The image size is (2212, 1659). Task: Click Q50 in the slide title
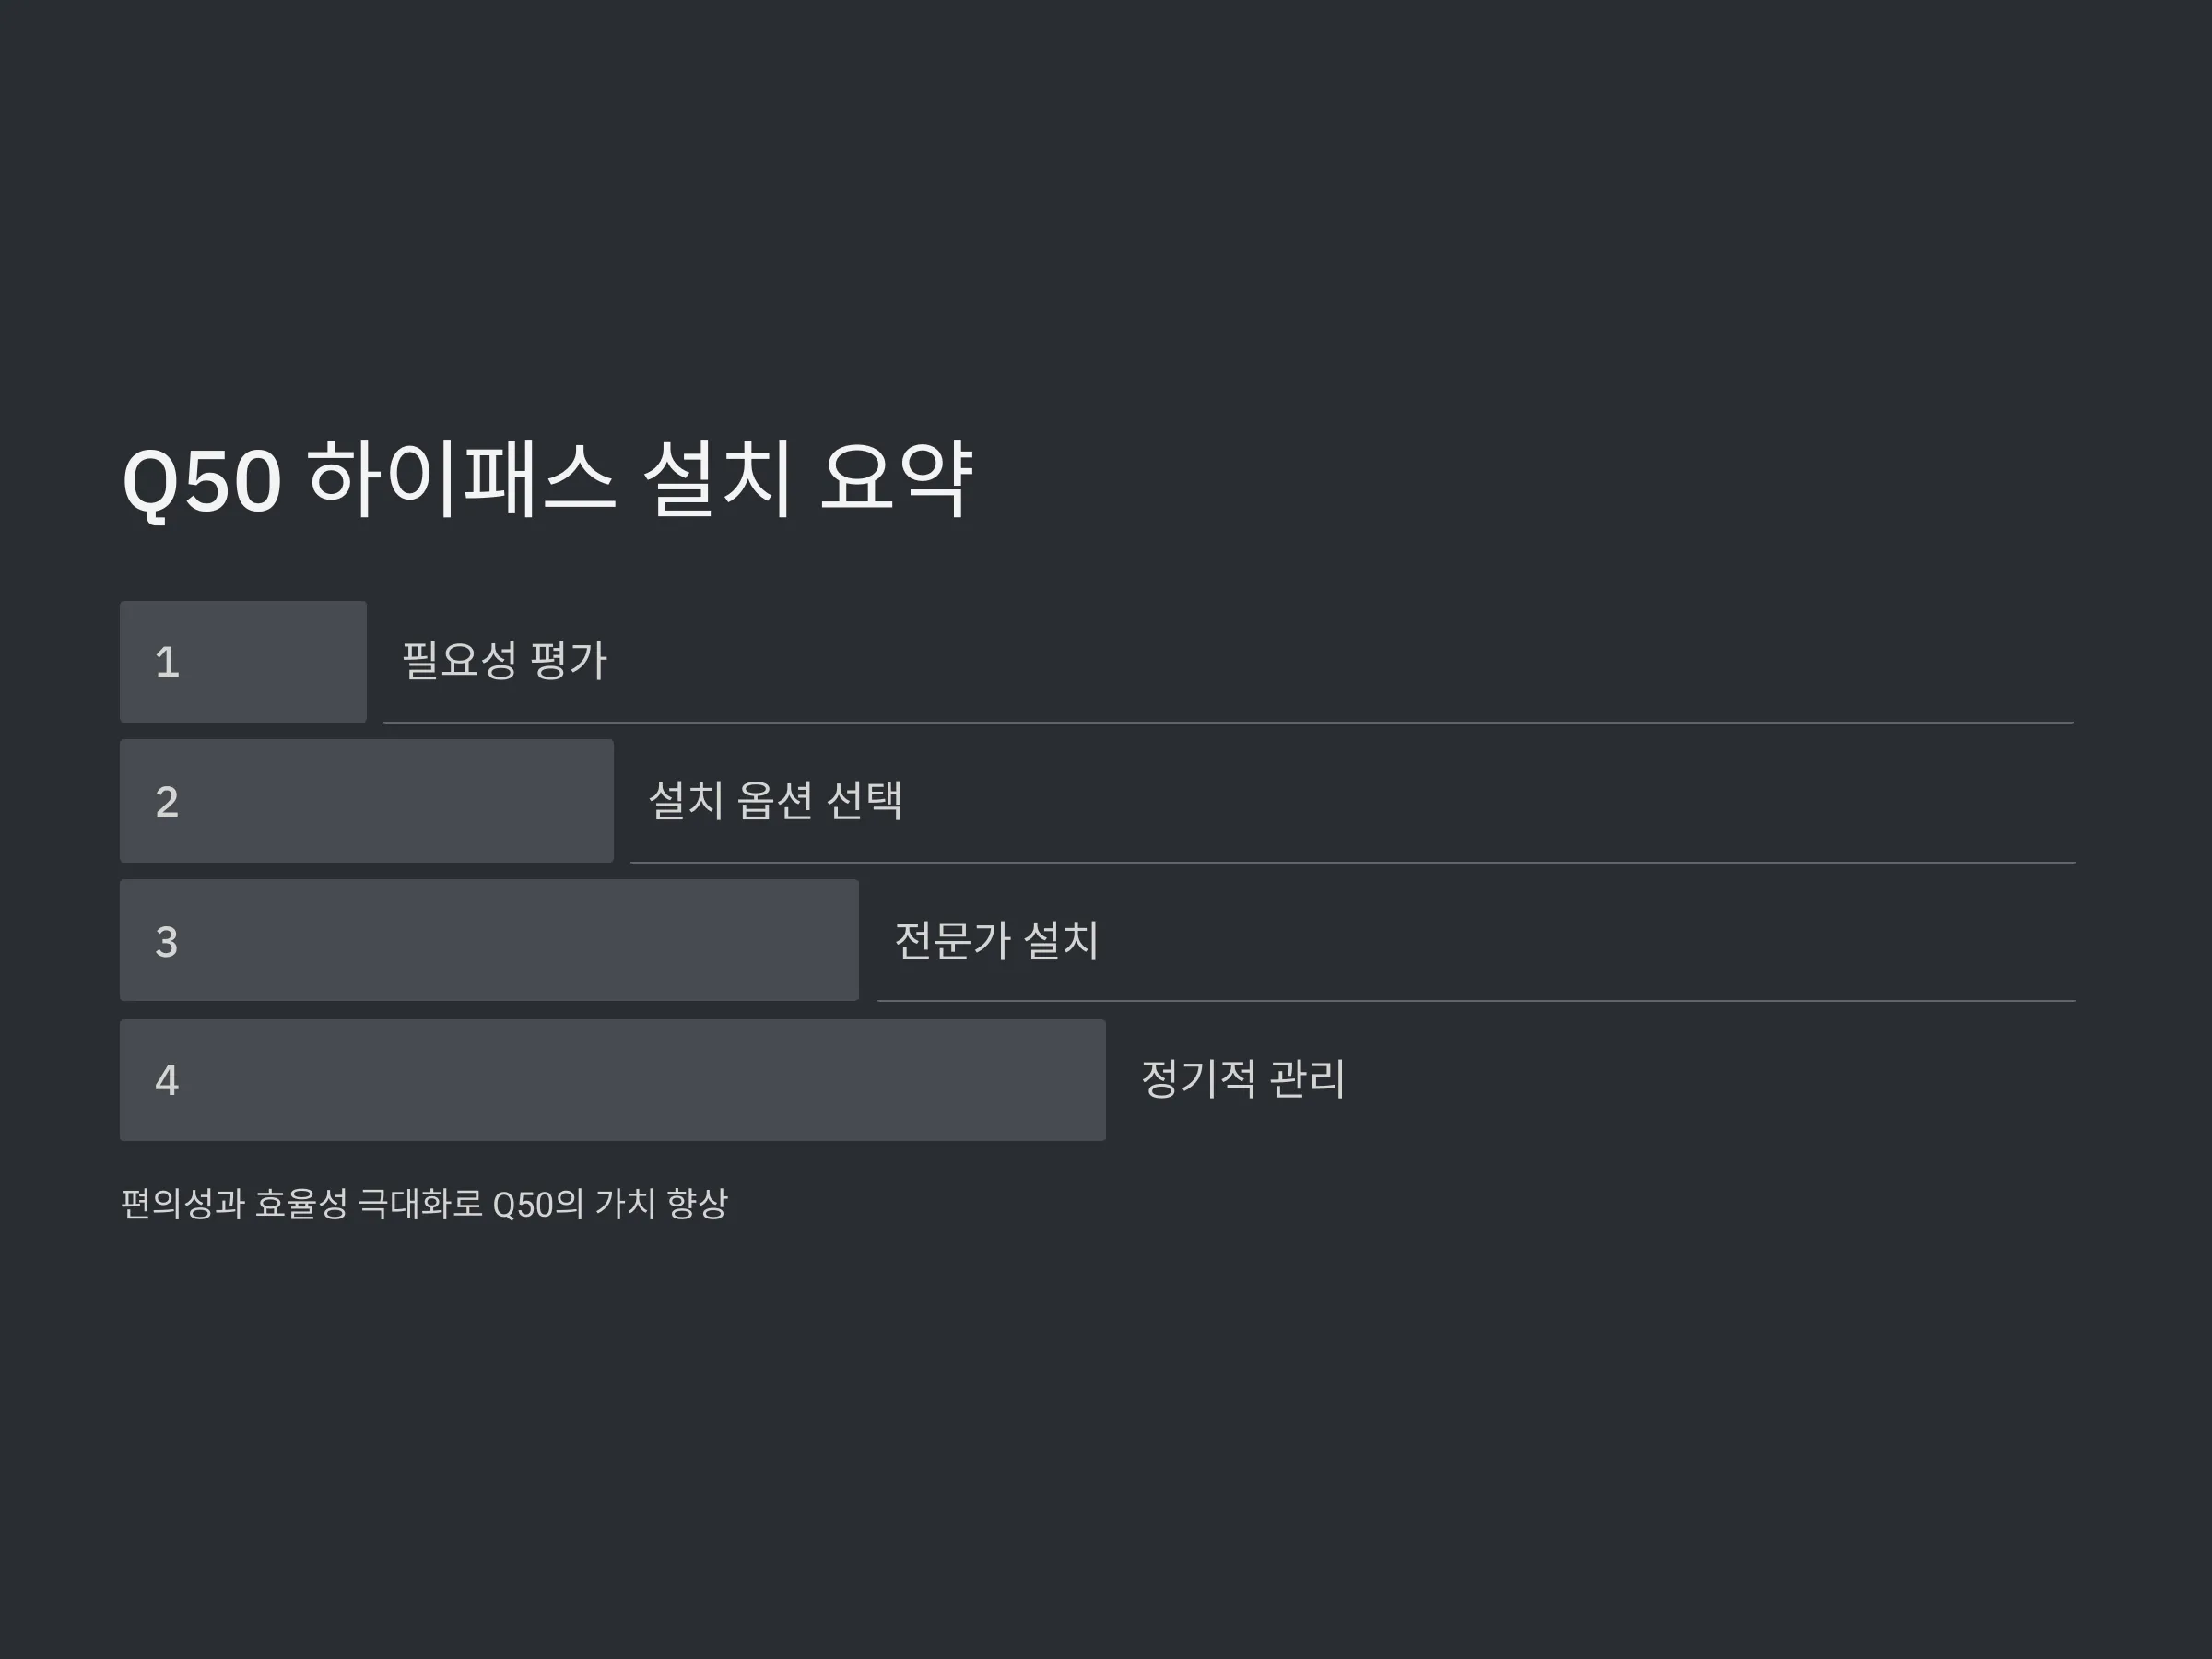(x=201, y=481)
